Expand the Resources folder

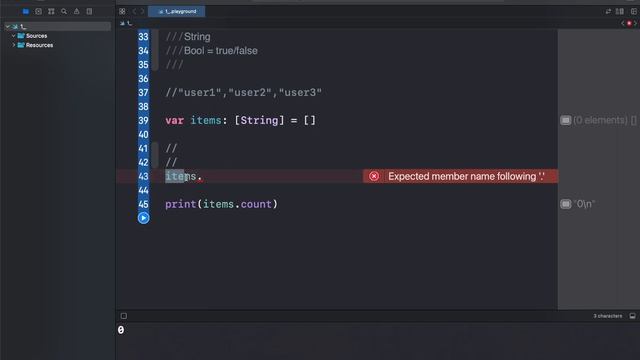[x=13, y=45]
